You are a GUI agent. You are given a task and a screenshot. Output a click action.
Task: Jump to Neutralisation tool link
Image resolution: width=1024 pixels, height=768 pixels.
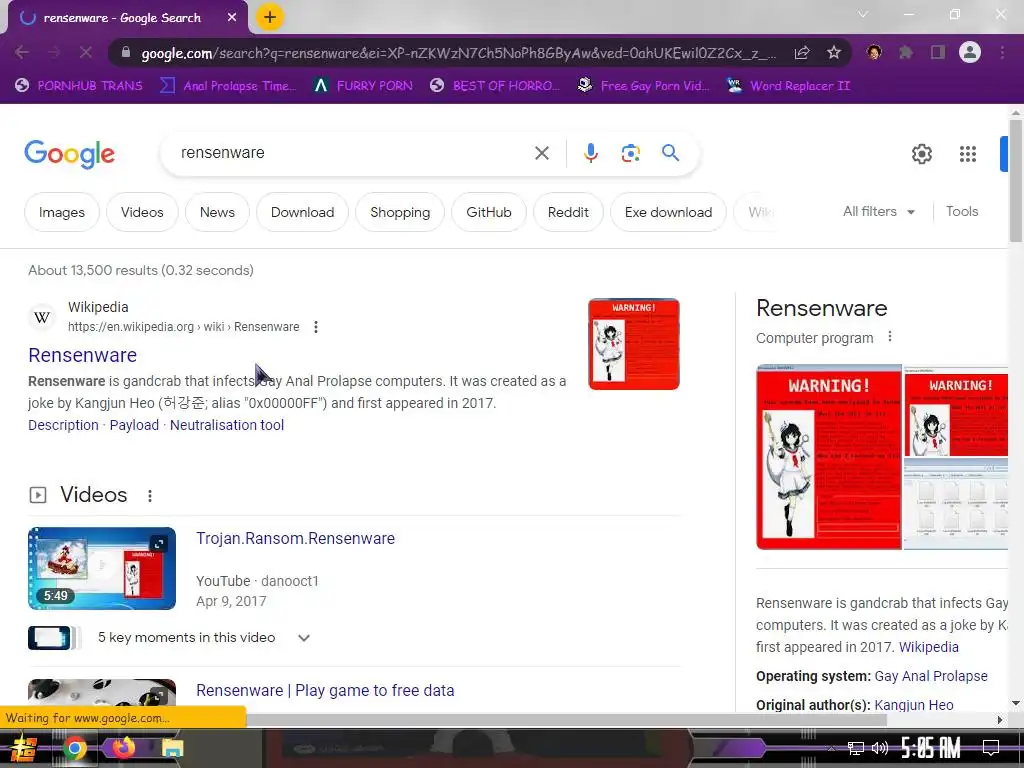(227, 425)
